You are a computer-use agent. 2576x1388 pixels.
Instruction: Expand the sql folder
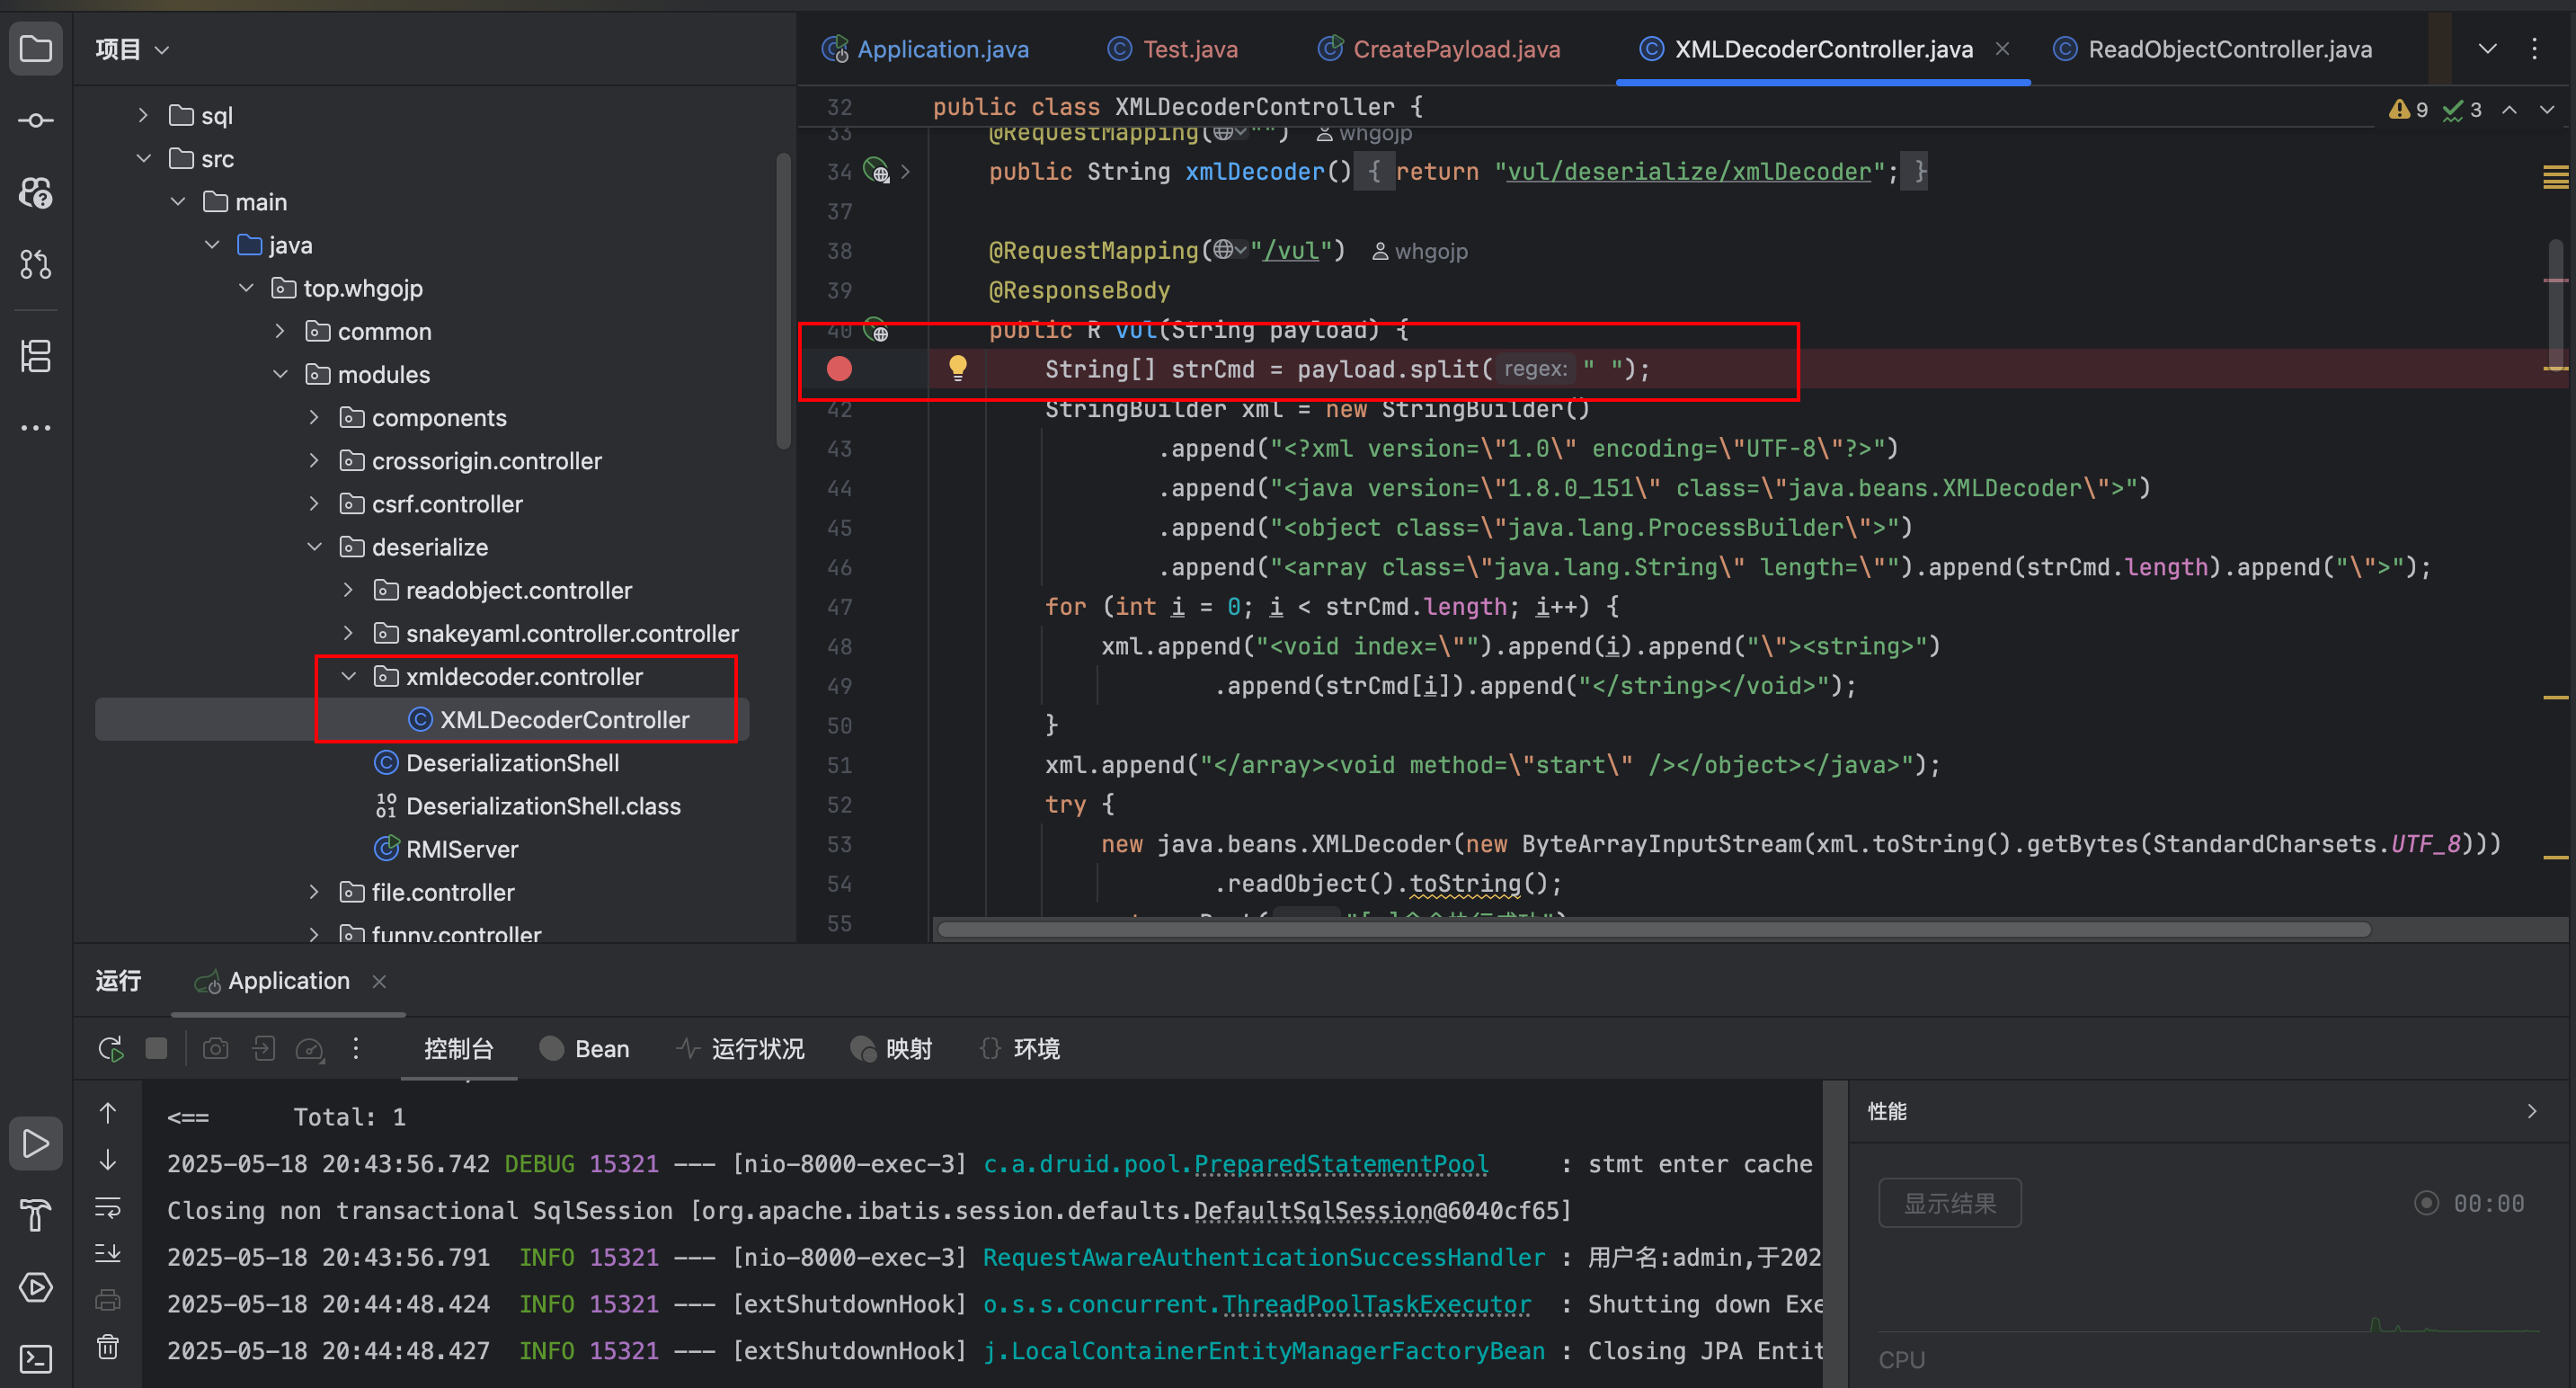(x=143, y=115)
